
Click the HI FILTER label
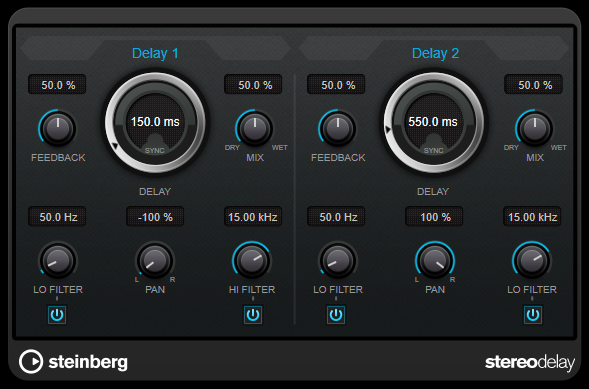coord(252,289)
